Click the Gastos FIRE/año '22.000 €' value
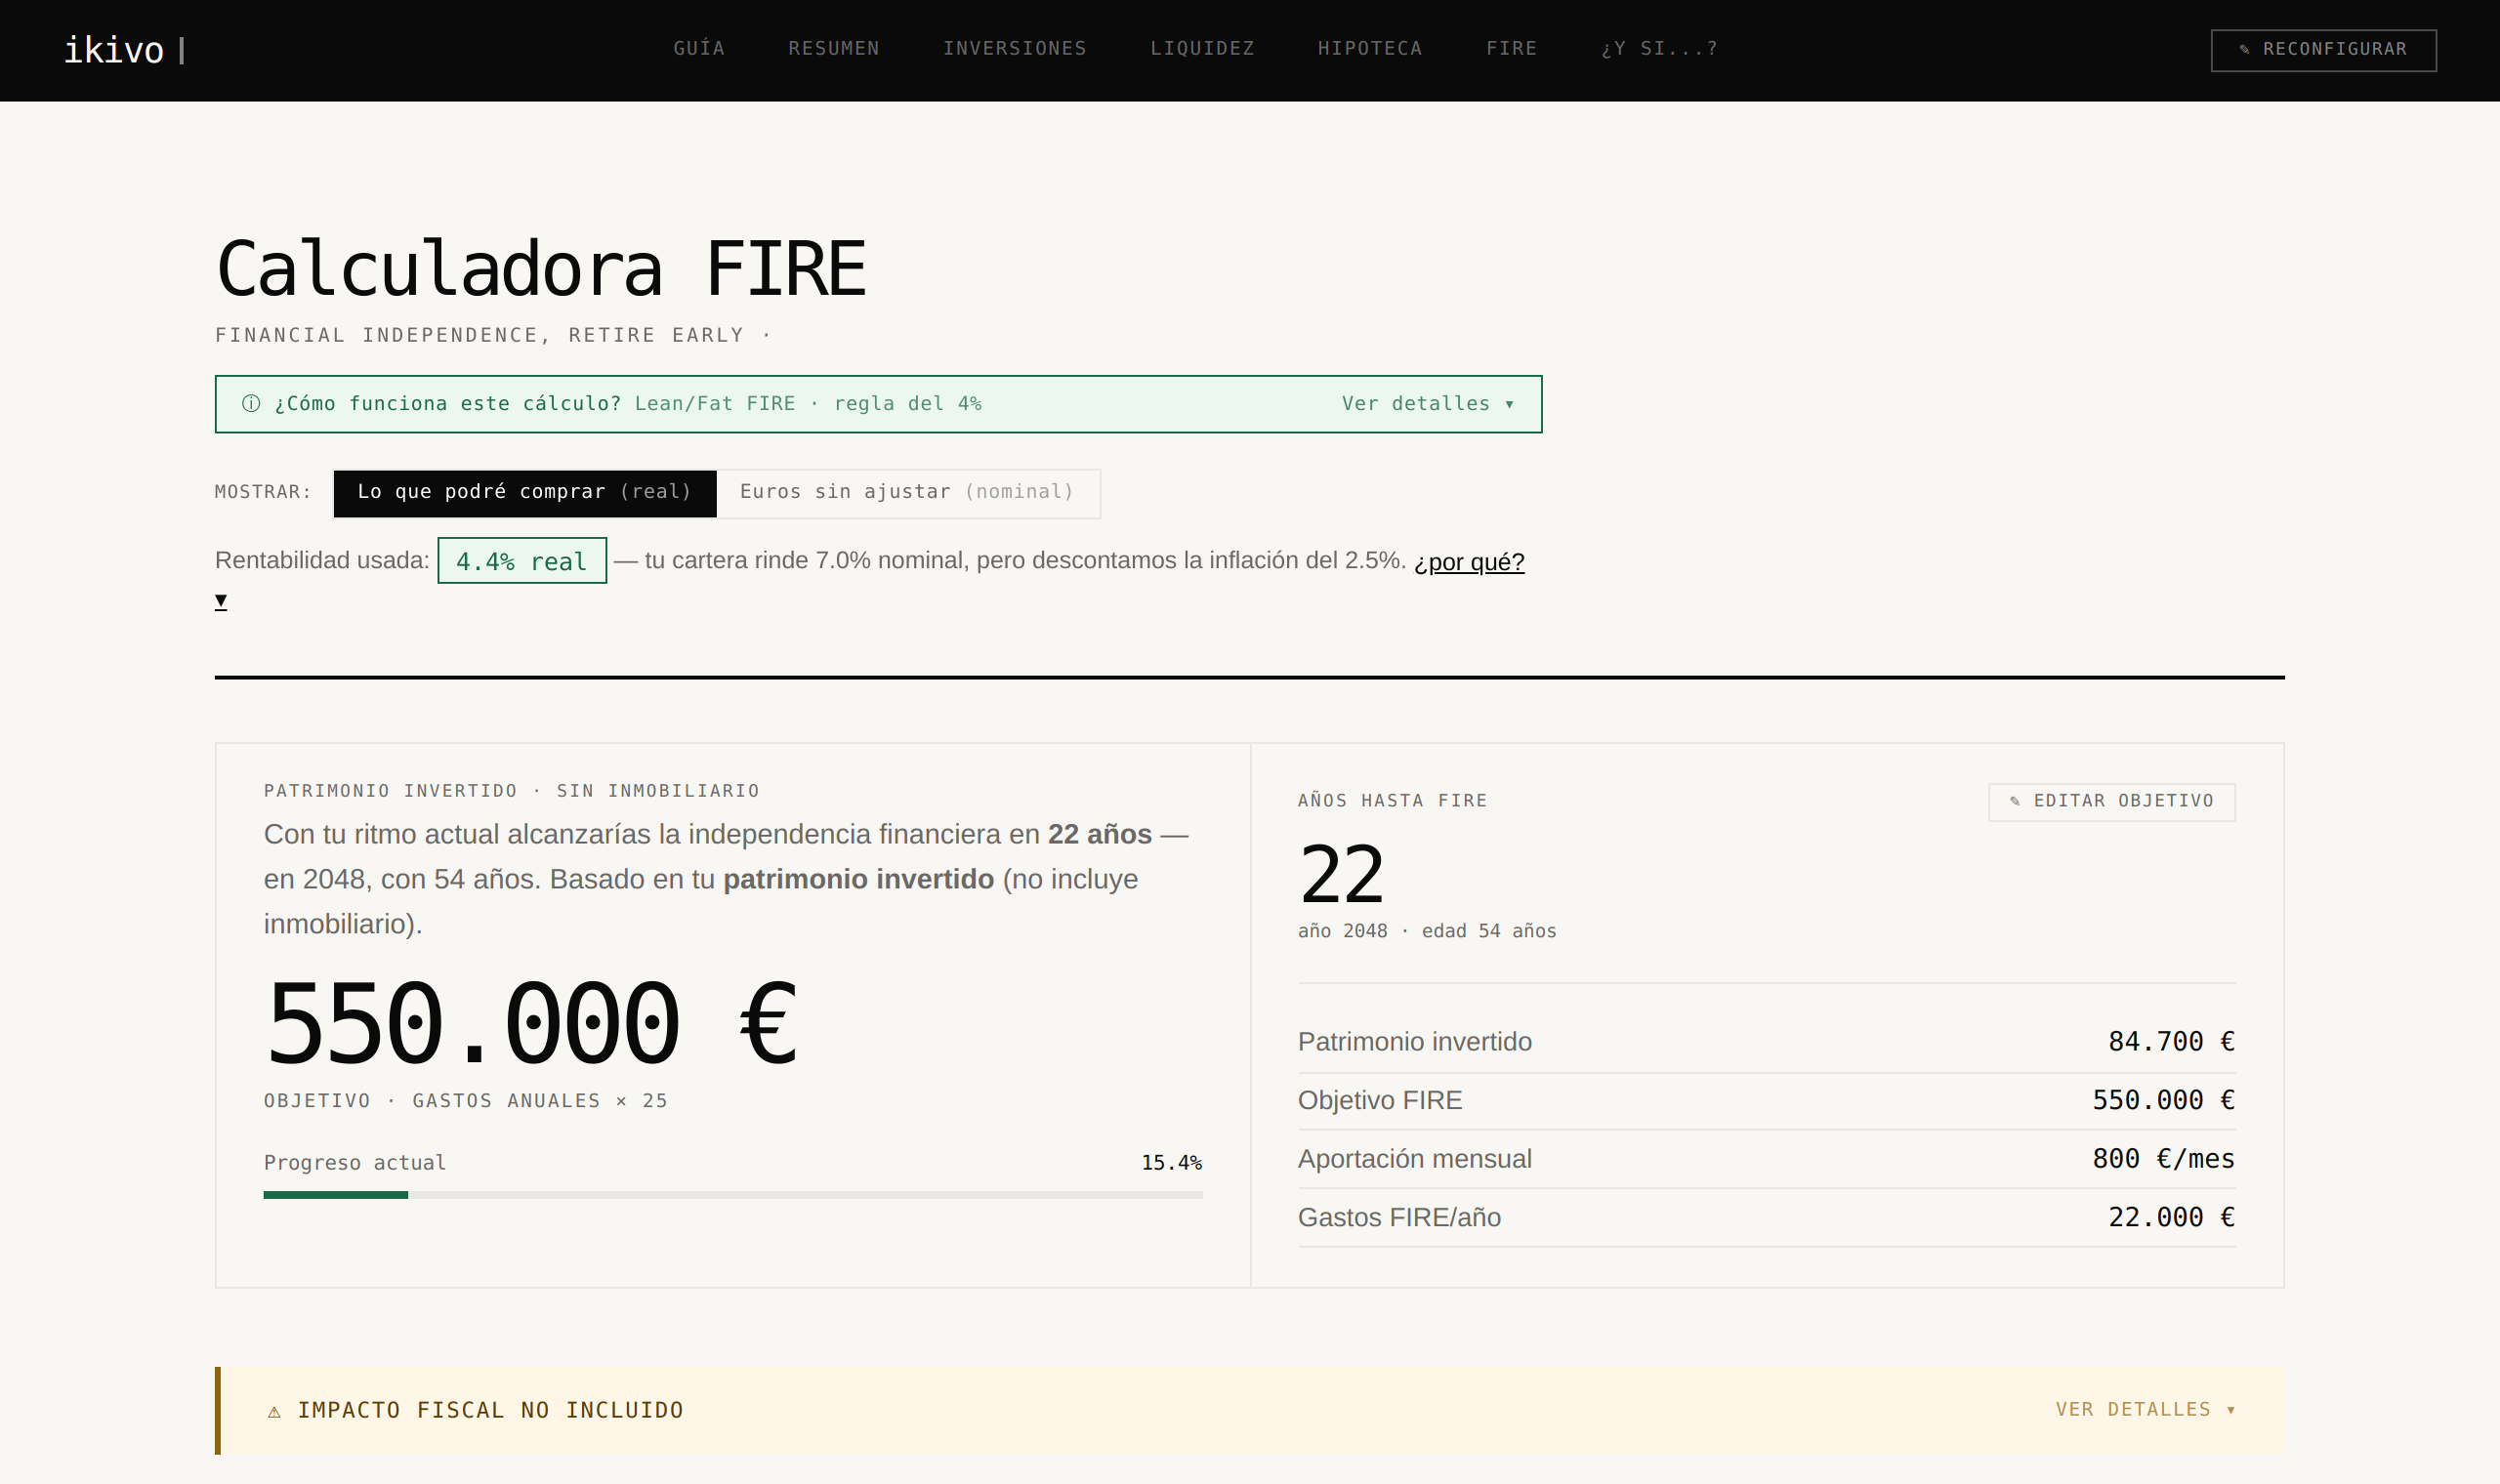 pyautogui.click(x=2171, y=1217)
